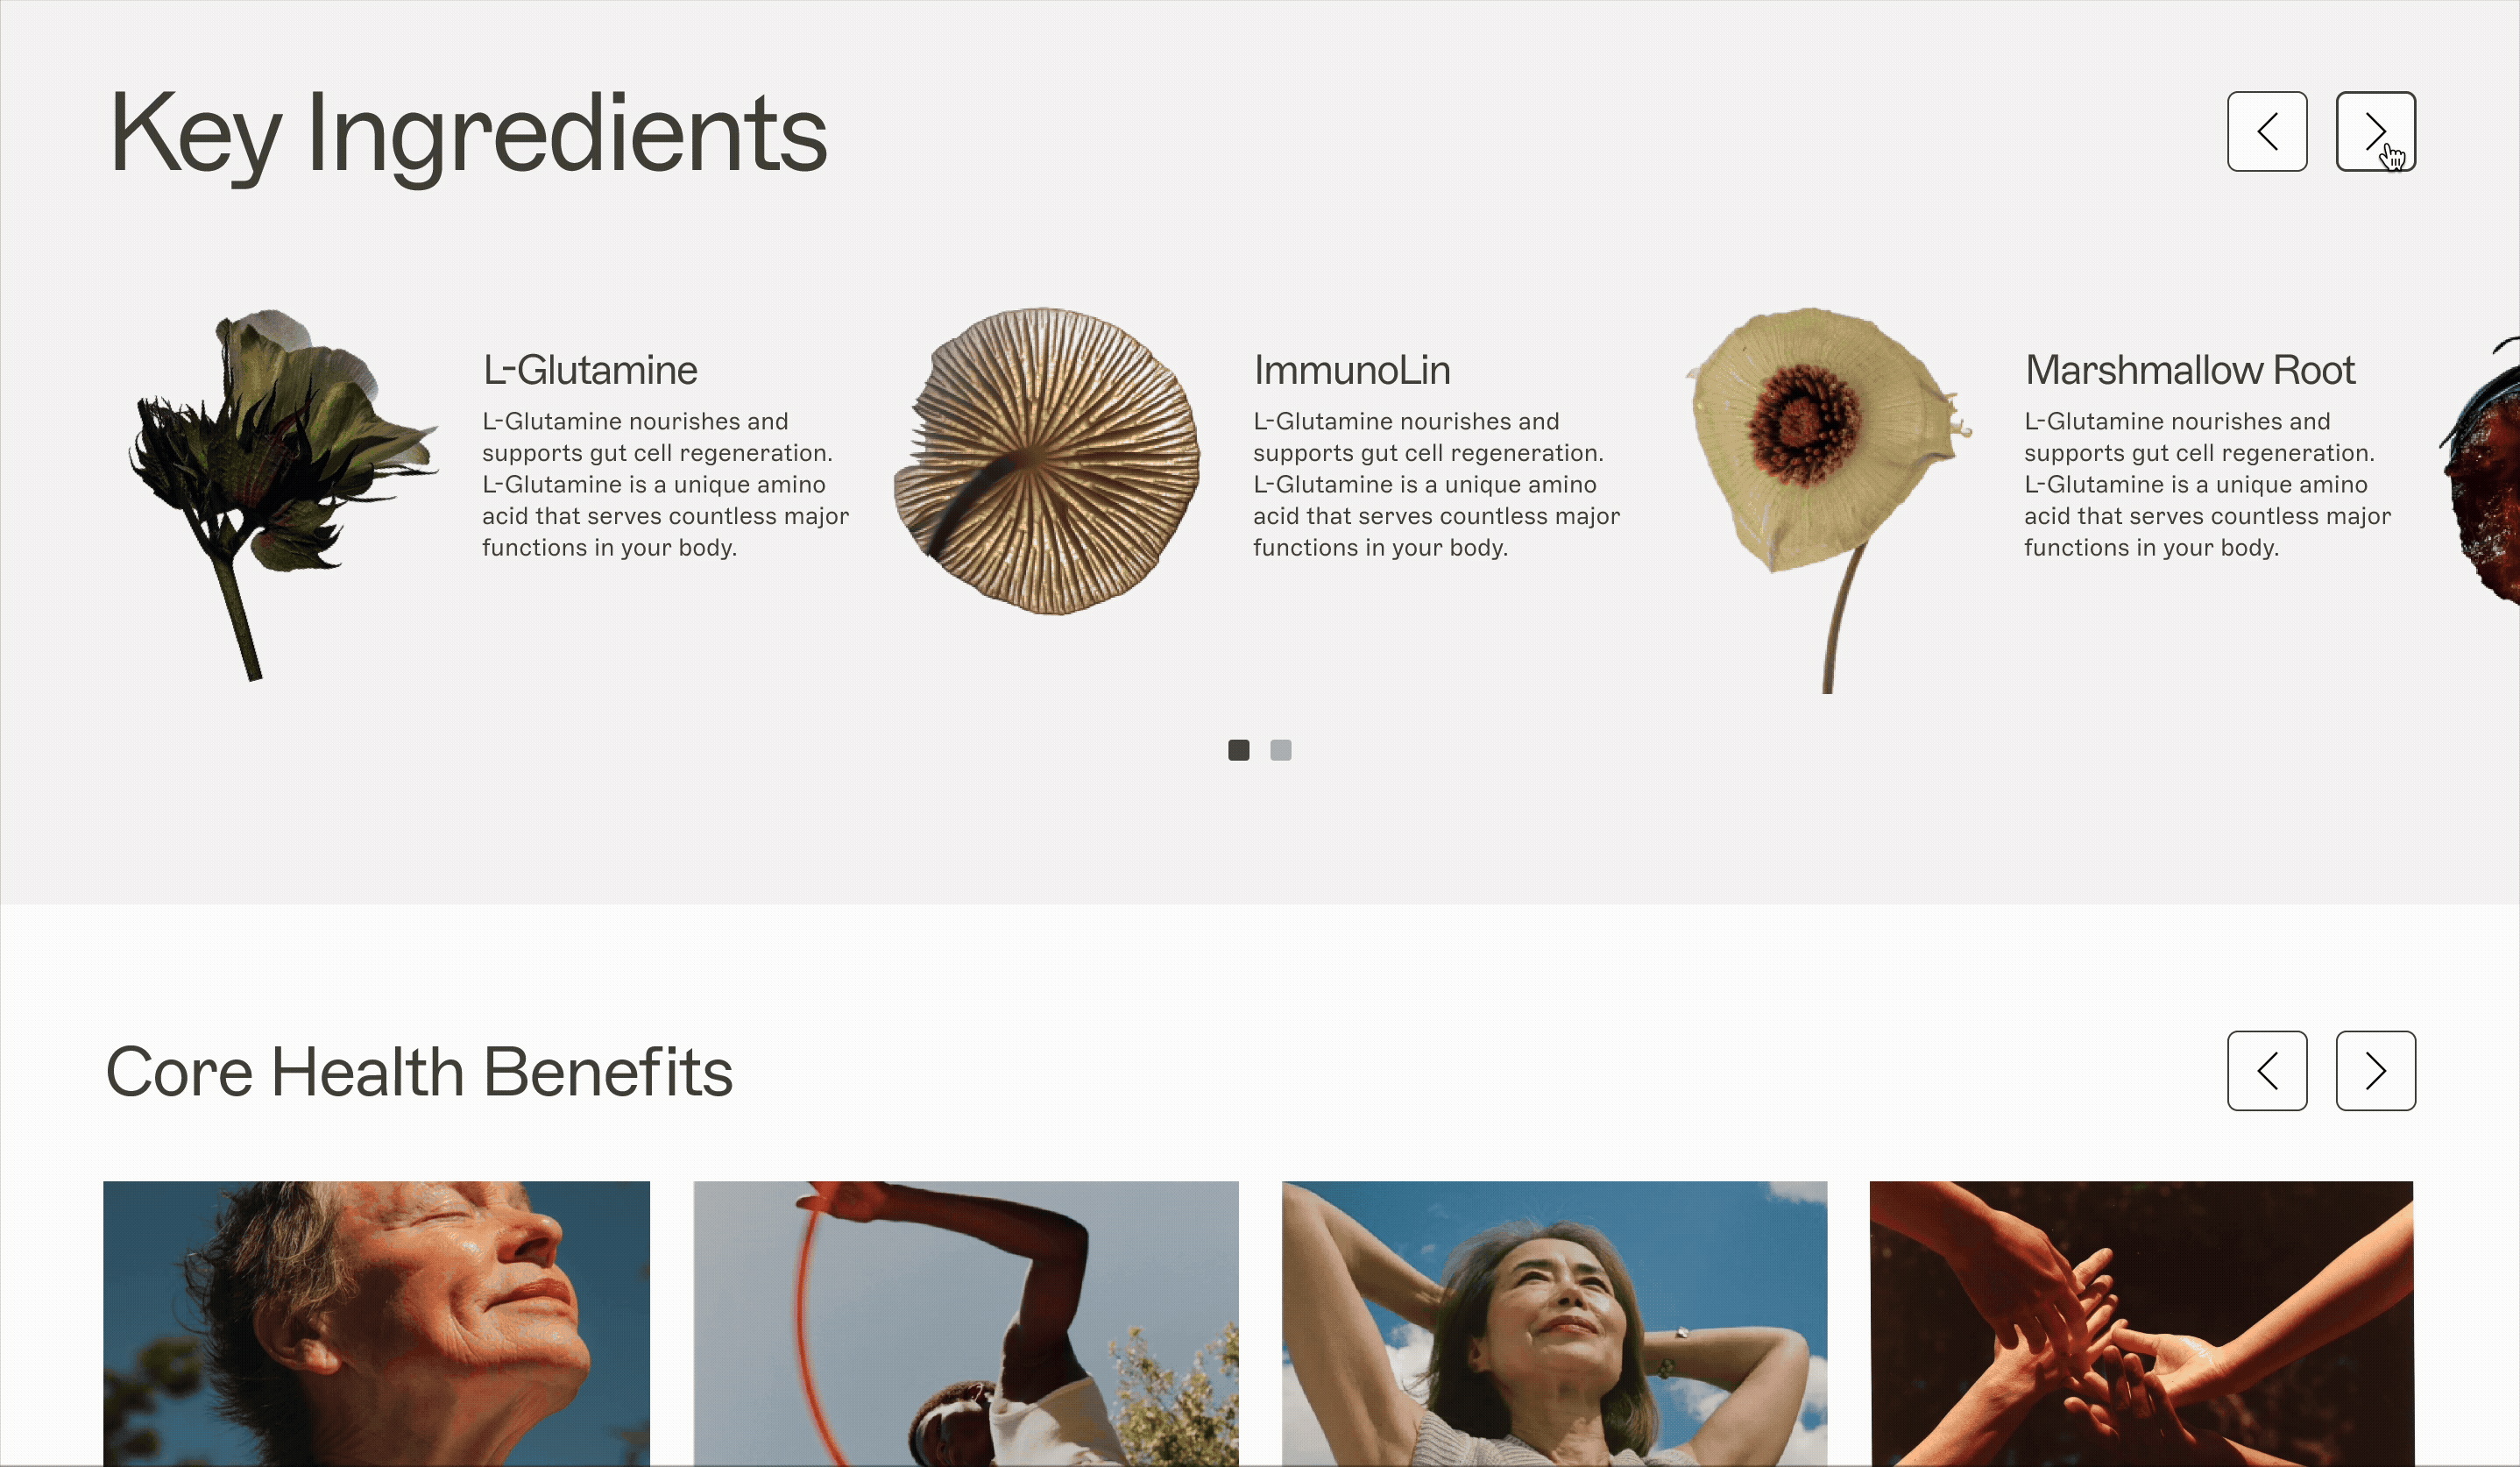
Task: Go back in Core Health Benefits carousel
Action: [x=2267, y=1070]
